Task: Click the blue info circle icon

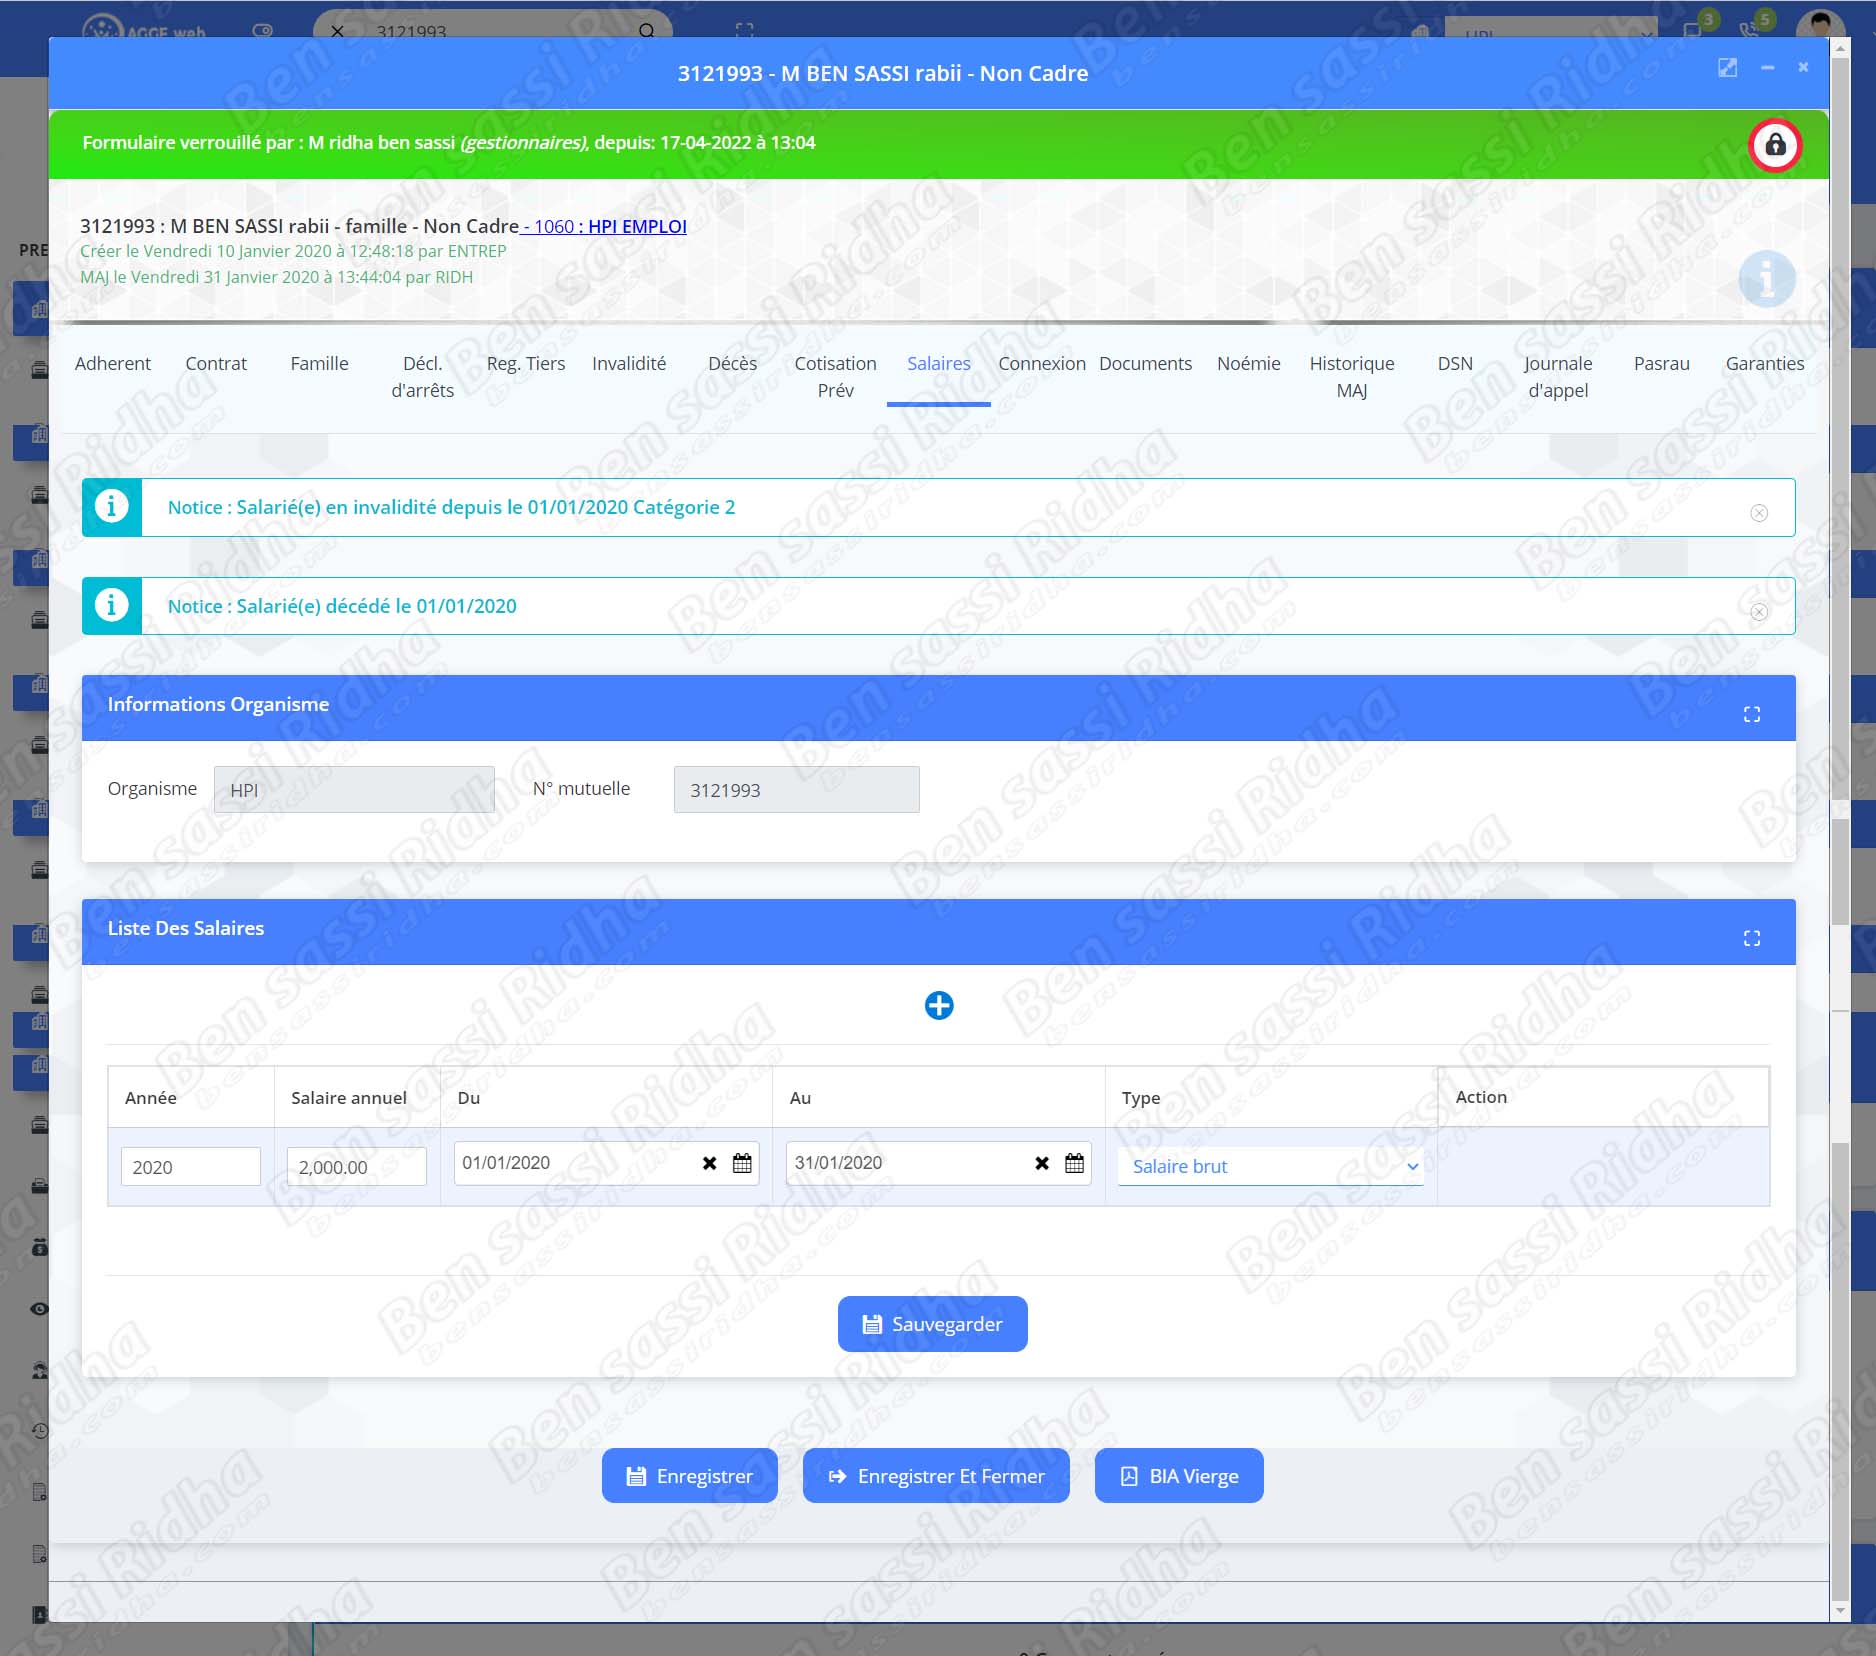Action: click(x=1766, y=279)
